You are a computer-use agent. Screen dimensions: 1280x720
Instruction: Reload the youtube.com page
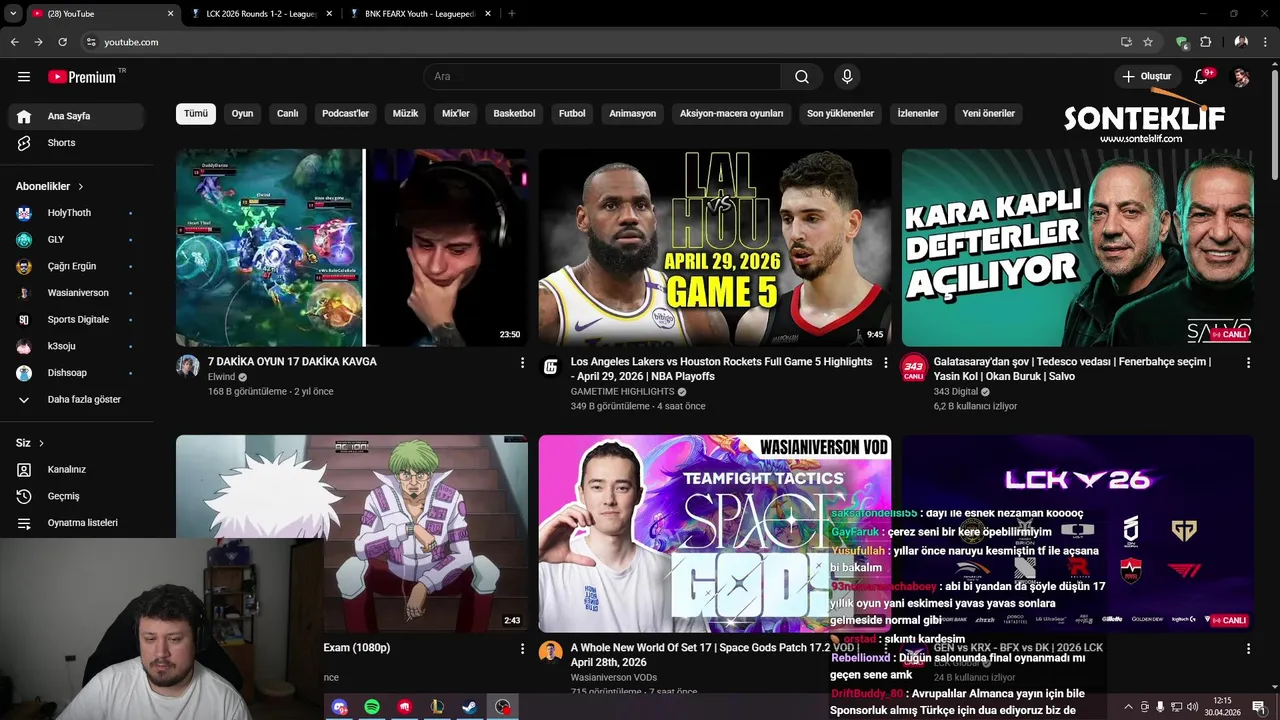click(62, 42)
